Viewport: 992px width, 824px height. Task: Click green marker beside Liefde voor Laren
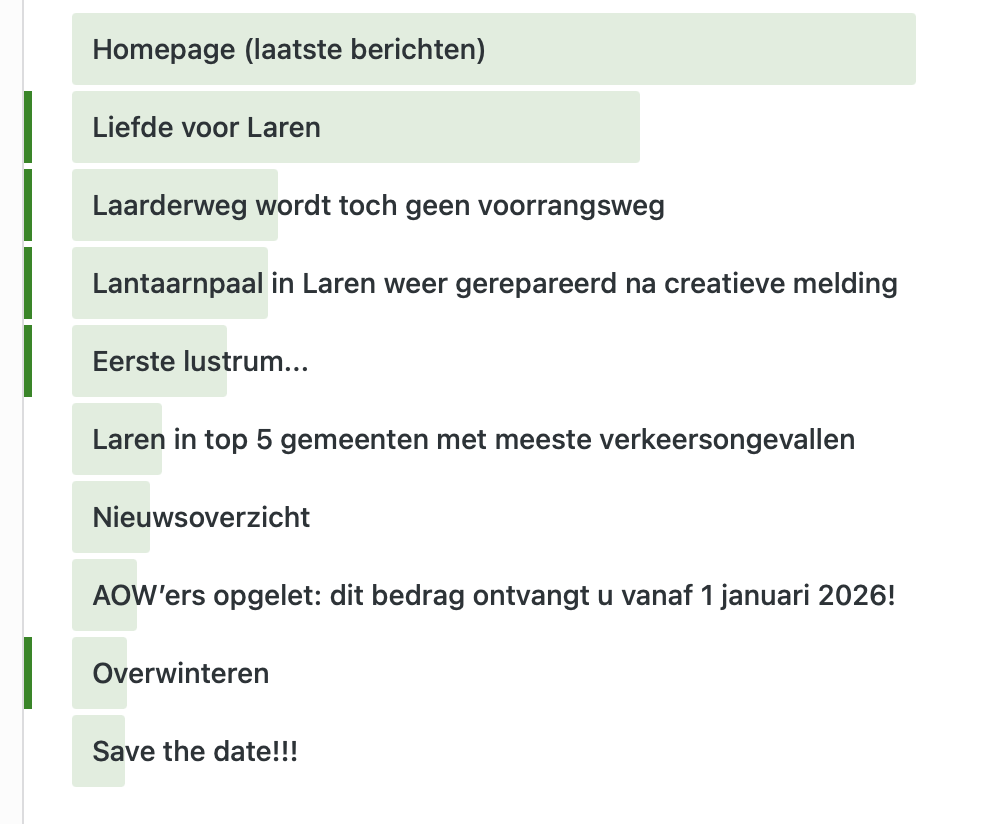click(x=28, y=127)
